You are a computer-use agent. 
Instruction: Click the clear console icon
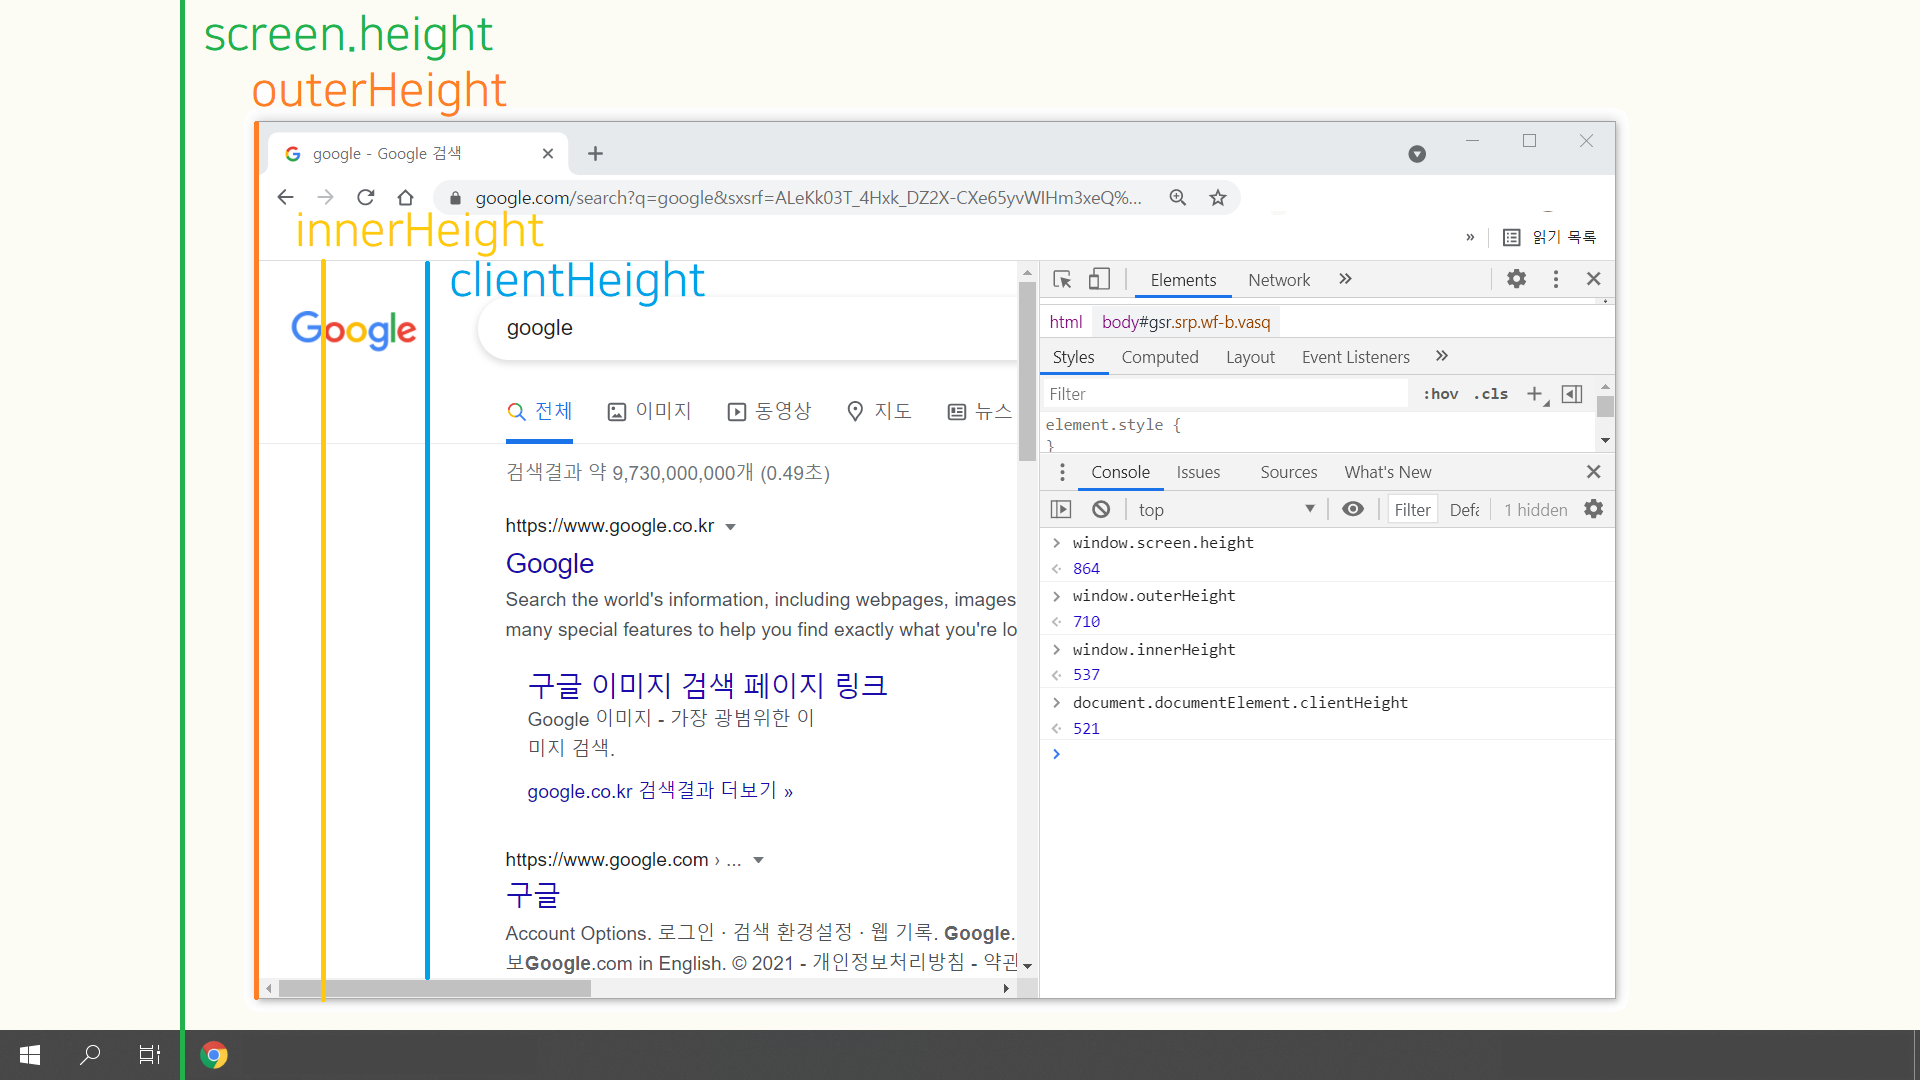1101,509
